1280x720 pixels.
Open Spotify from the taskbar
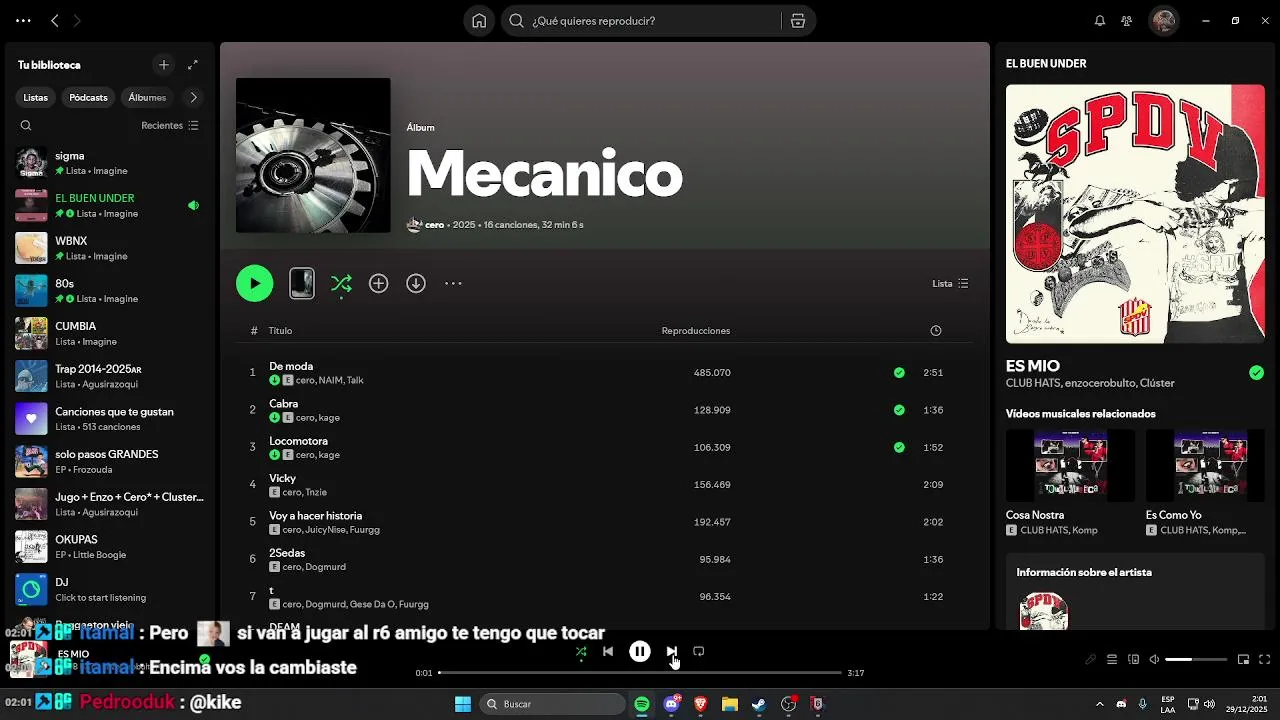point(642,704)
